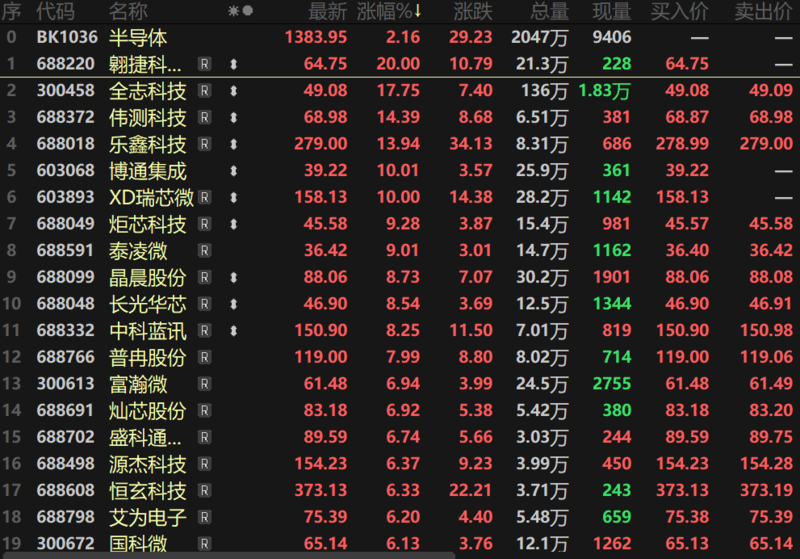Click the R badge next to 泰凌微

click(x=204, y=250)
